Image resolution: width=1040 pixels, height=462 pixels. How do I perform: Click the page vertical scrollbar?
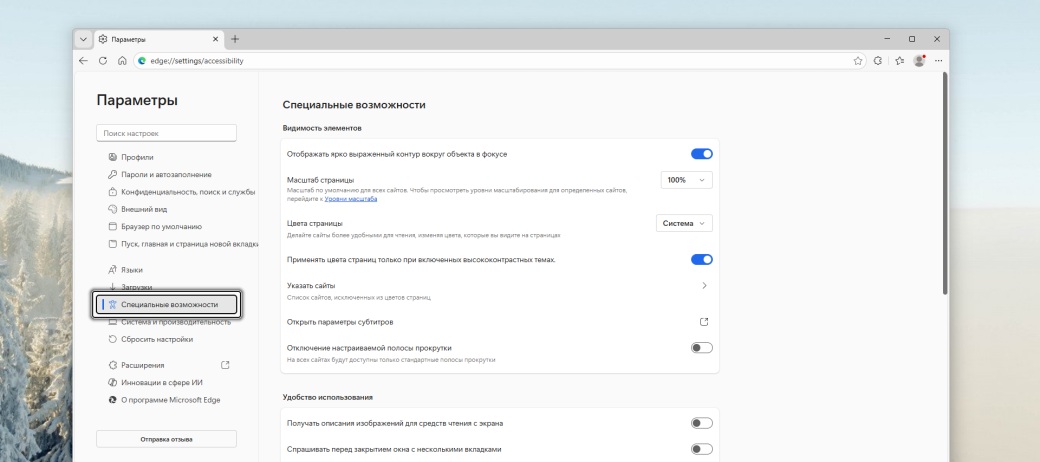click(x=944, y=180)
